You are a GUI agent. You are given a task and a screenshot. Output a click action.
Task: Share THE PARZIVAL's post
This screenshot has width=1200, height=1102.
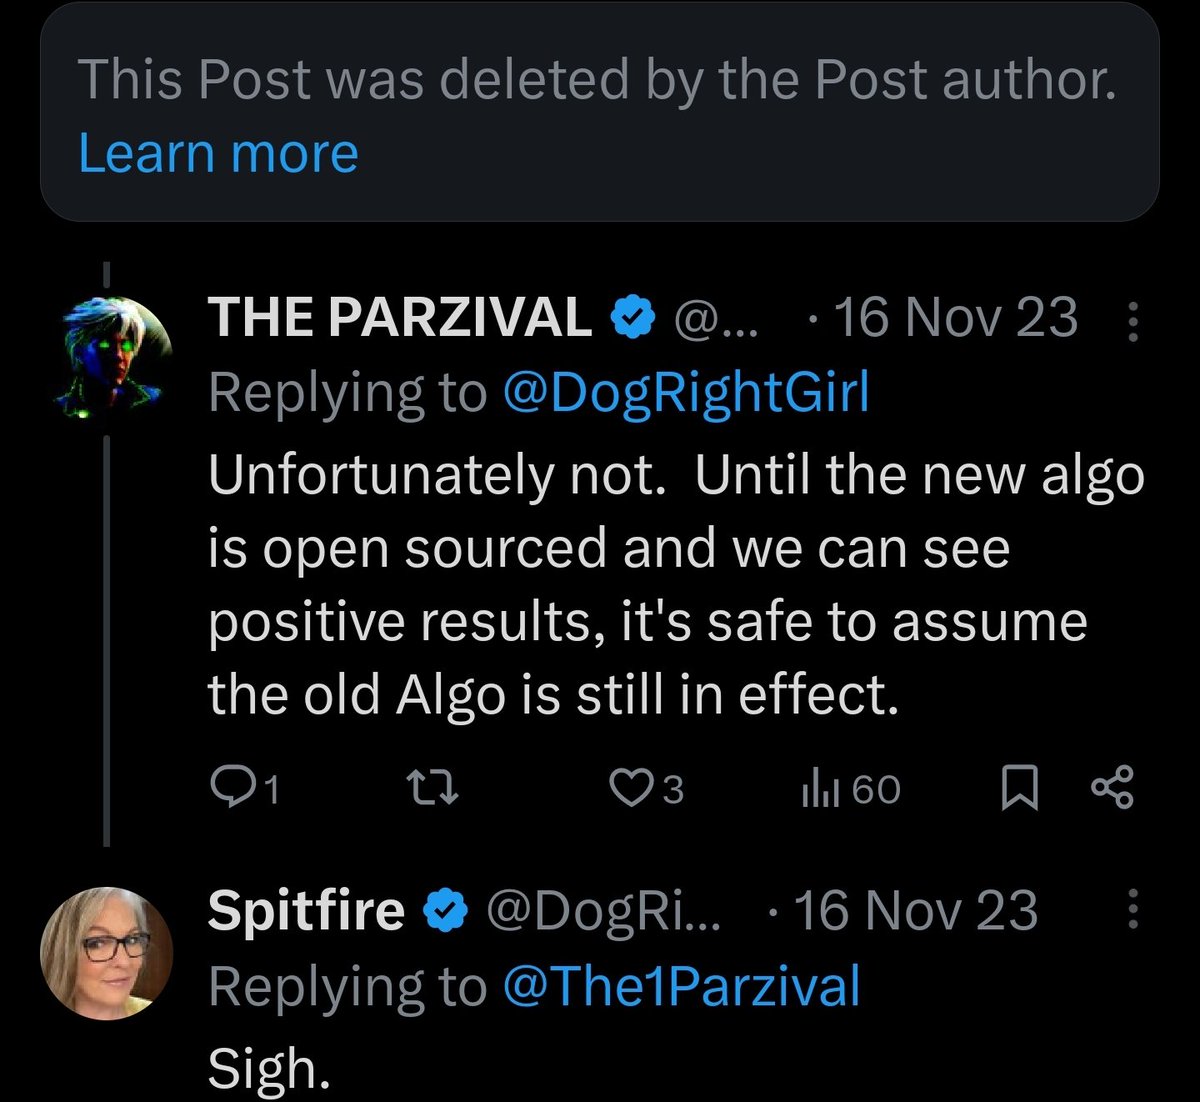(1111, 787)
